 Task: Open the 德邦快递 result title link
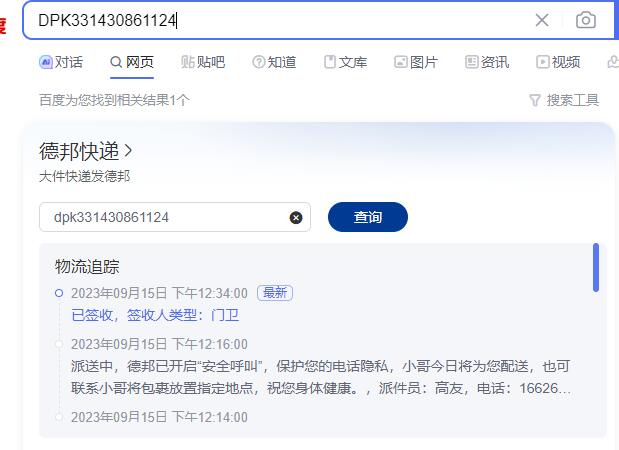(86, 151)
